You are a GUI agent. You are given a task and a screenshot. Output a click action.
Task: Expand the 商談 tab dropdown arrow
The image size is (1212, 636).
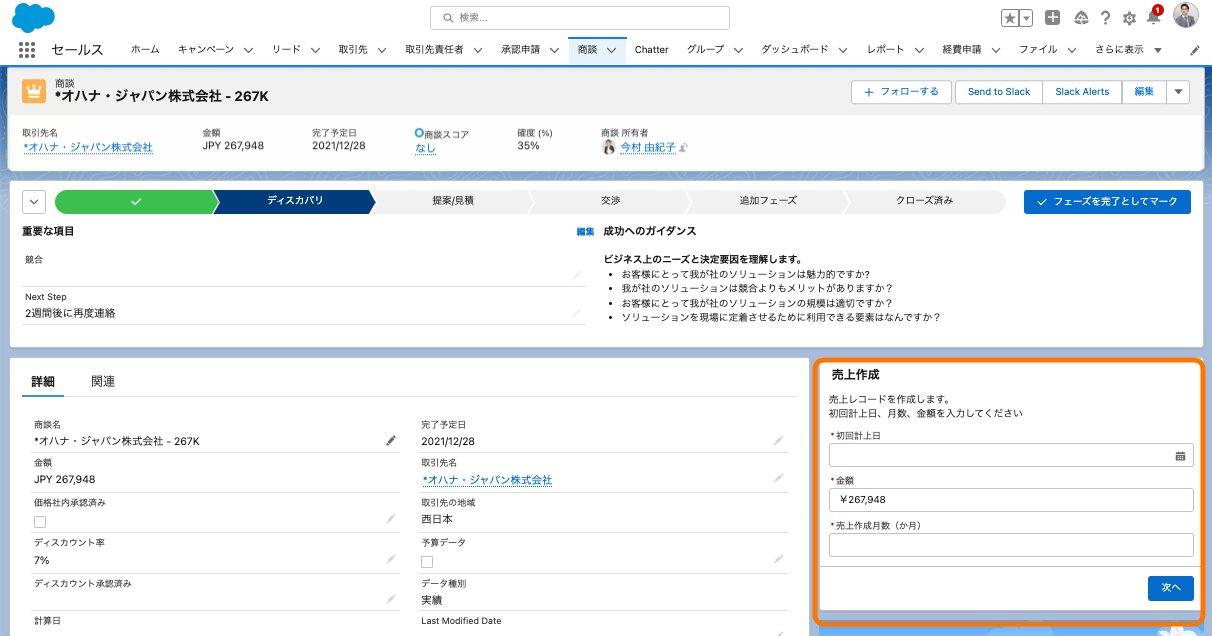tap(611, 50)
